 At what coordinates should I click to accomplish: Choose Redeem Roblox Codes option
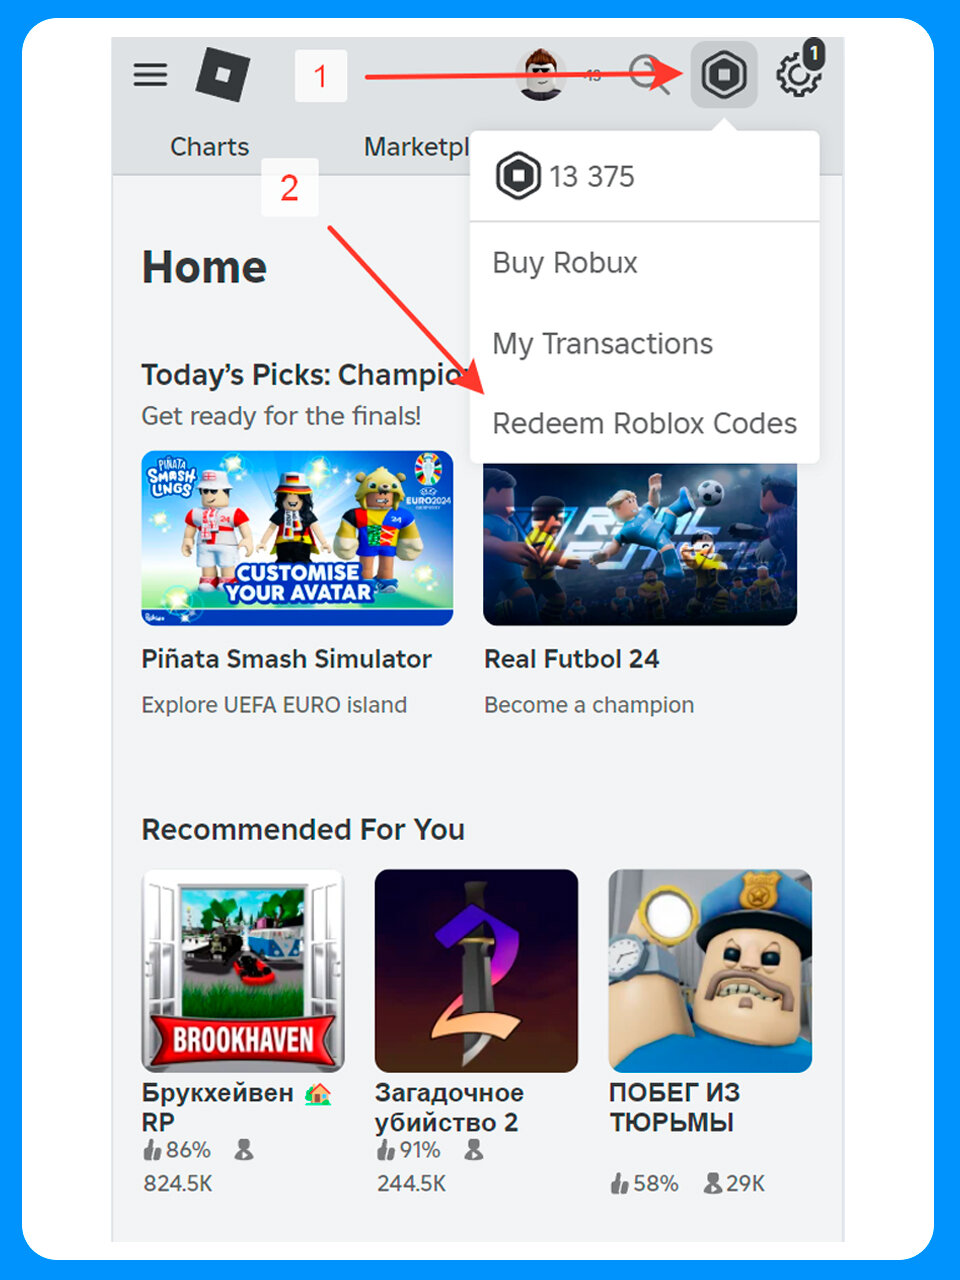click(645, 423)
